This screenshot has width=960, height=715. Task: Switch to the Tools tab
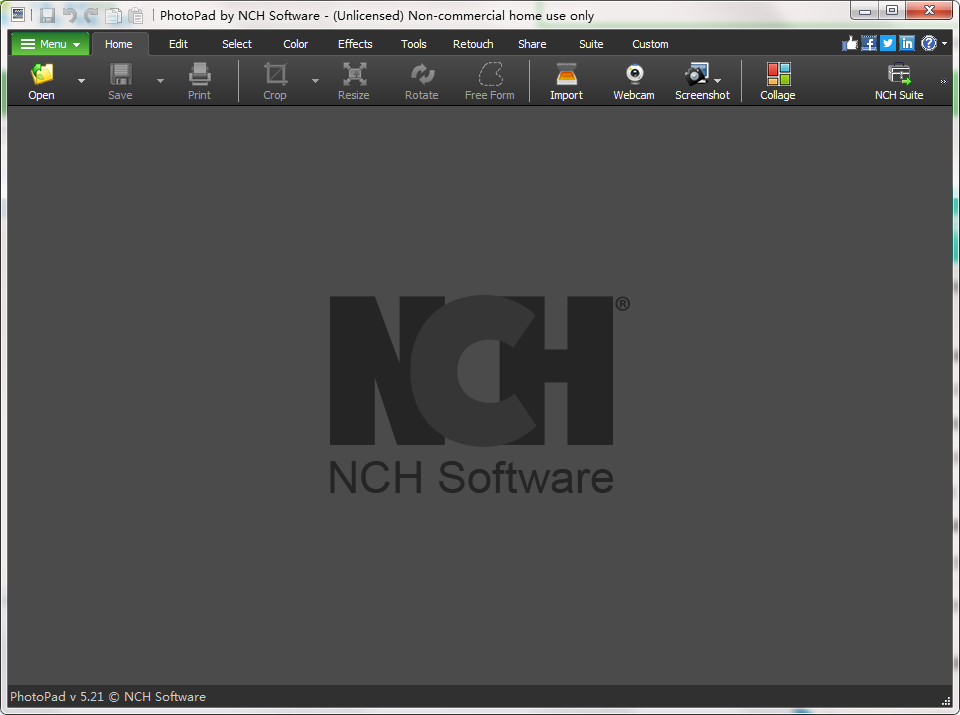click(414, 44)
